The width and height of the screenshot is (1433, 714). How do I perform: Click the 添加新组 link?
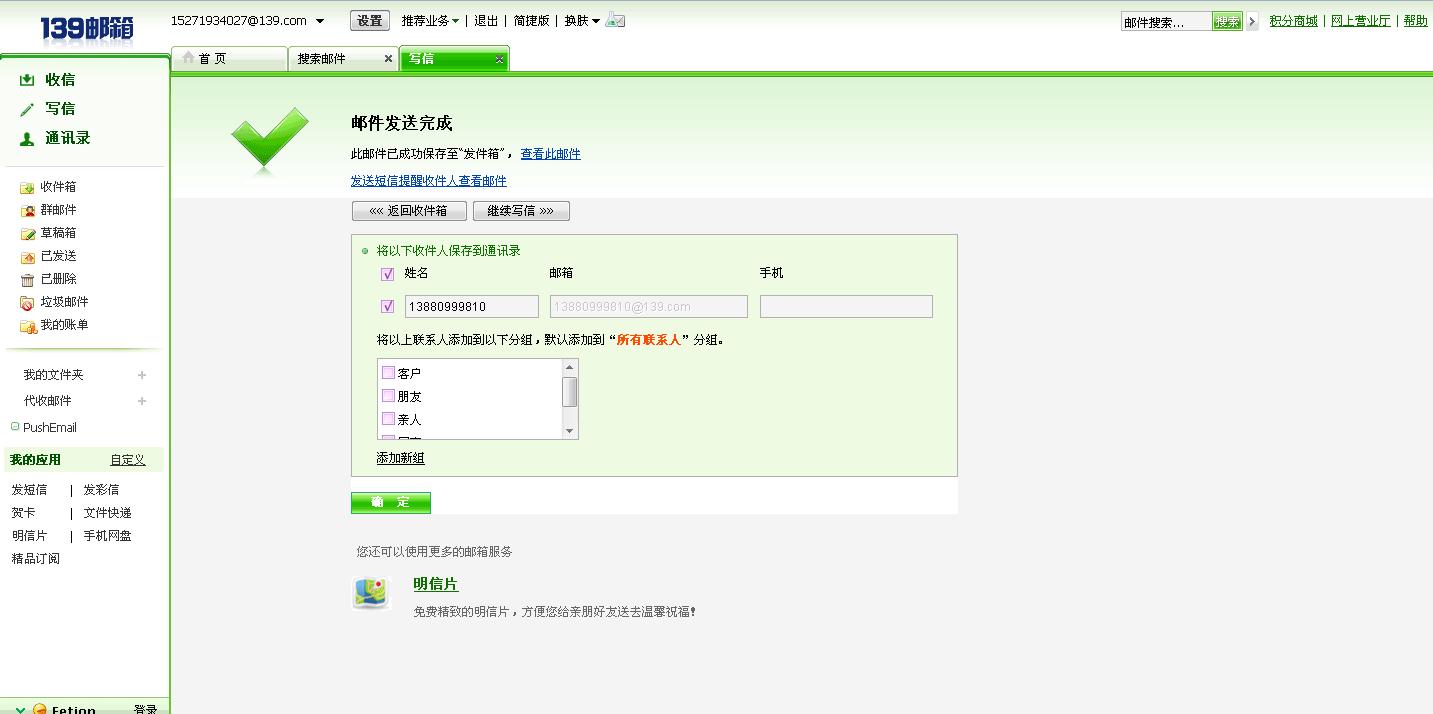(x=401, y=458)
